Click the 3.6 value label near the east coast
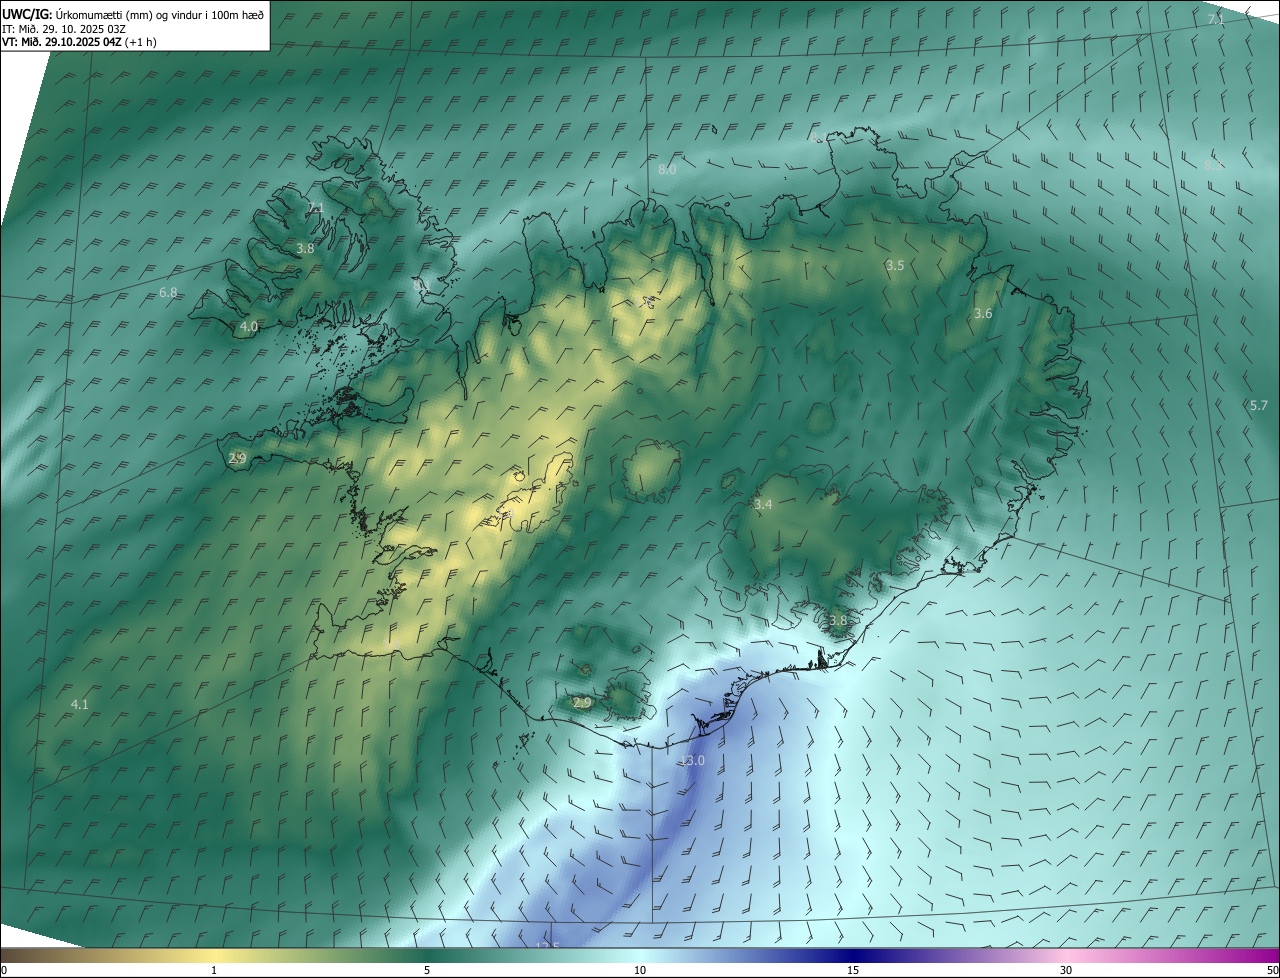This screenshot has height=978, width=1280. coord(983,314)
